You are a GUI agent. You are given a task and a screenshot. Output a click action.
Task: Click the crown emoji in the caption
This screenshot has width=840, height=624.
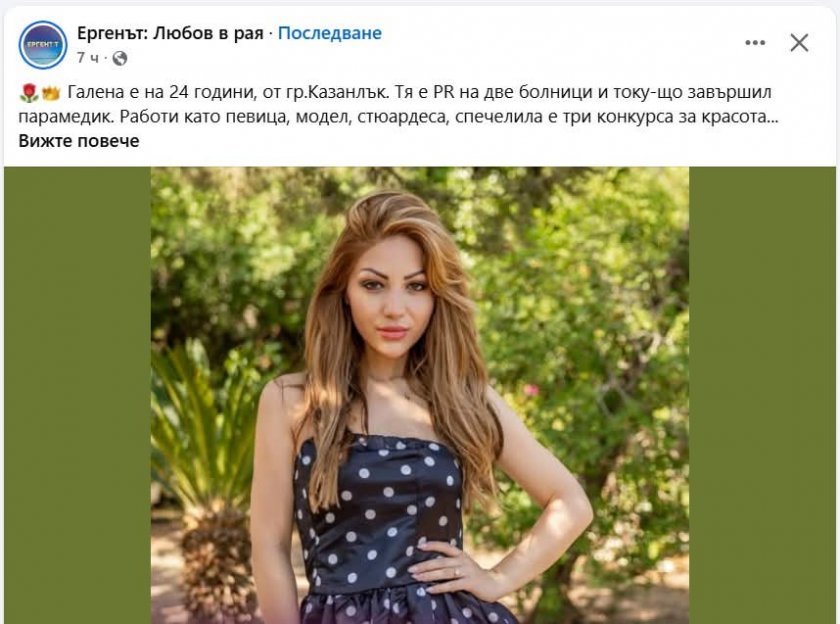click(x=51, y=93)
